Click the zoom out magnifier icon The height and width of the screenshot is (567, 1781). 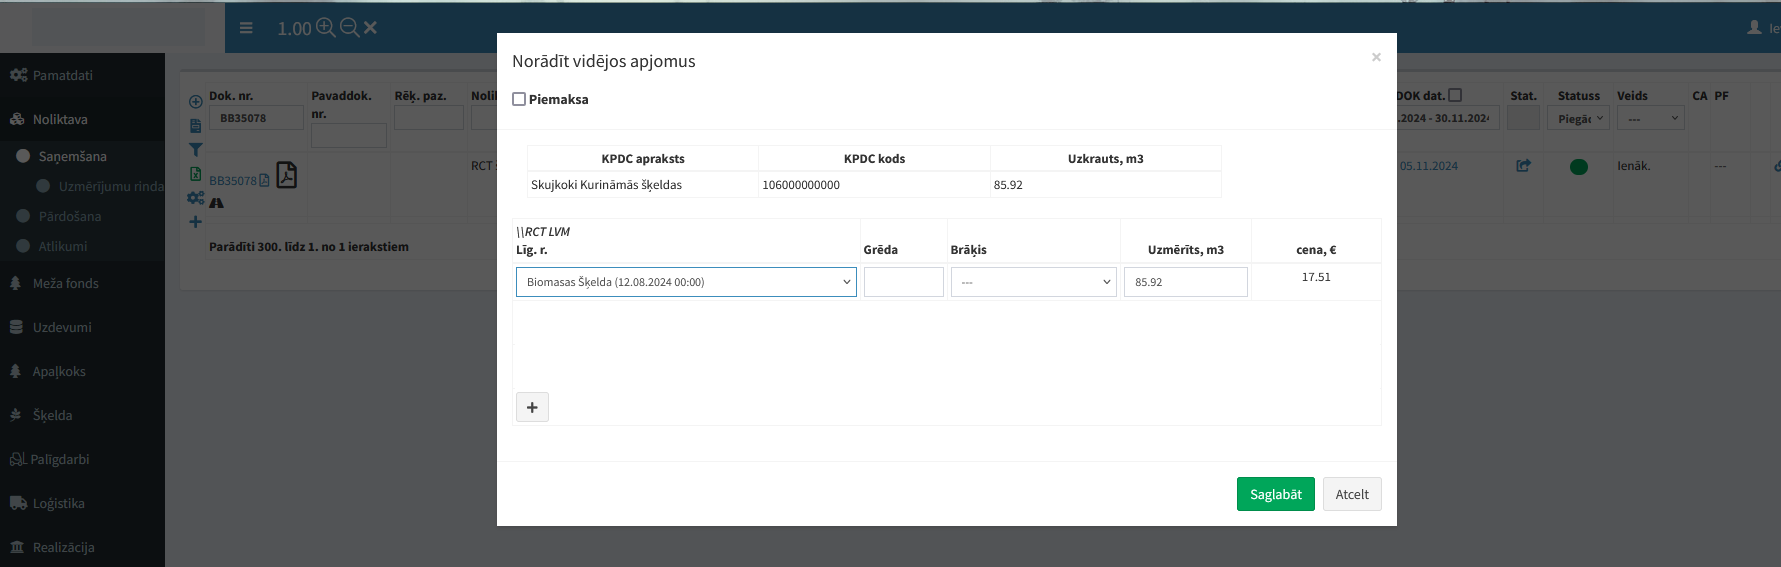click(349, 28)
